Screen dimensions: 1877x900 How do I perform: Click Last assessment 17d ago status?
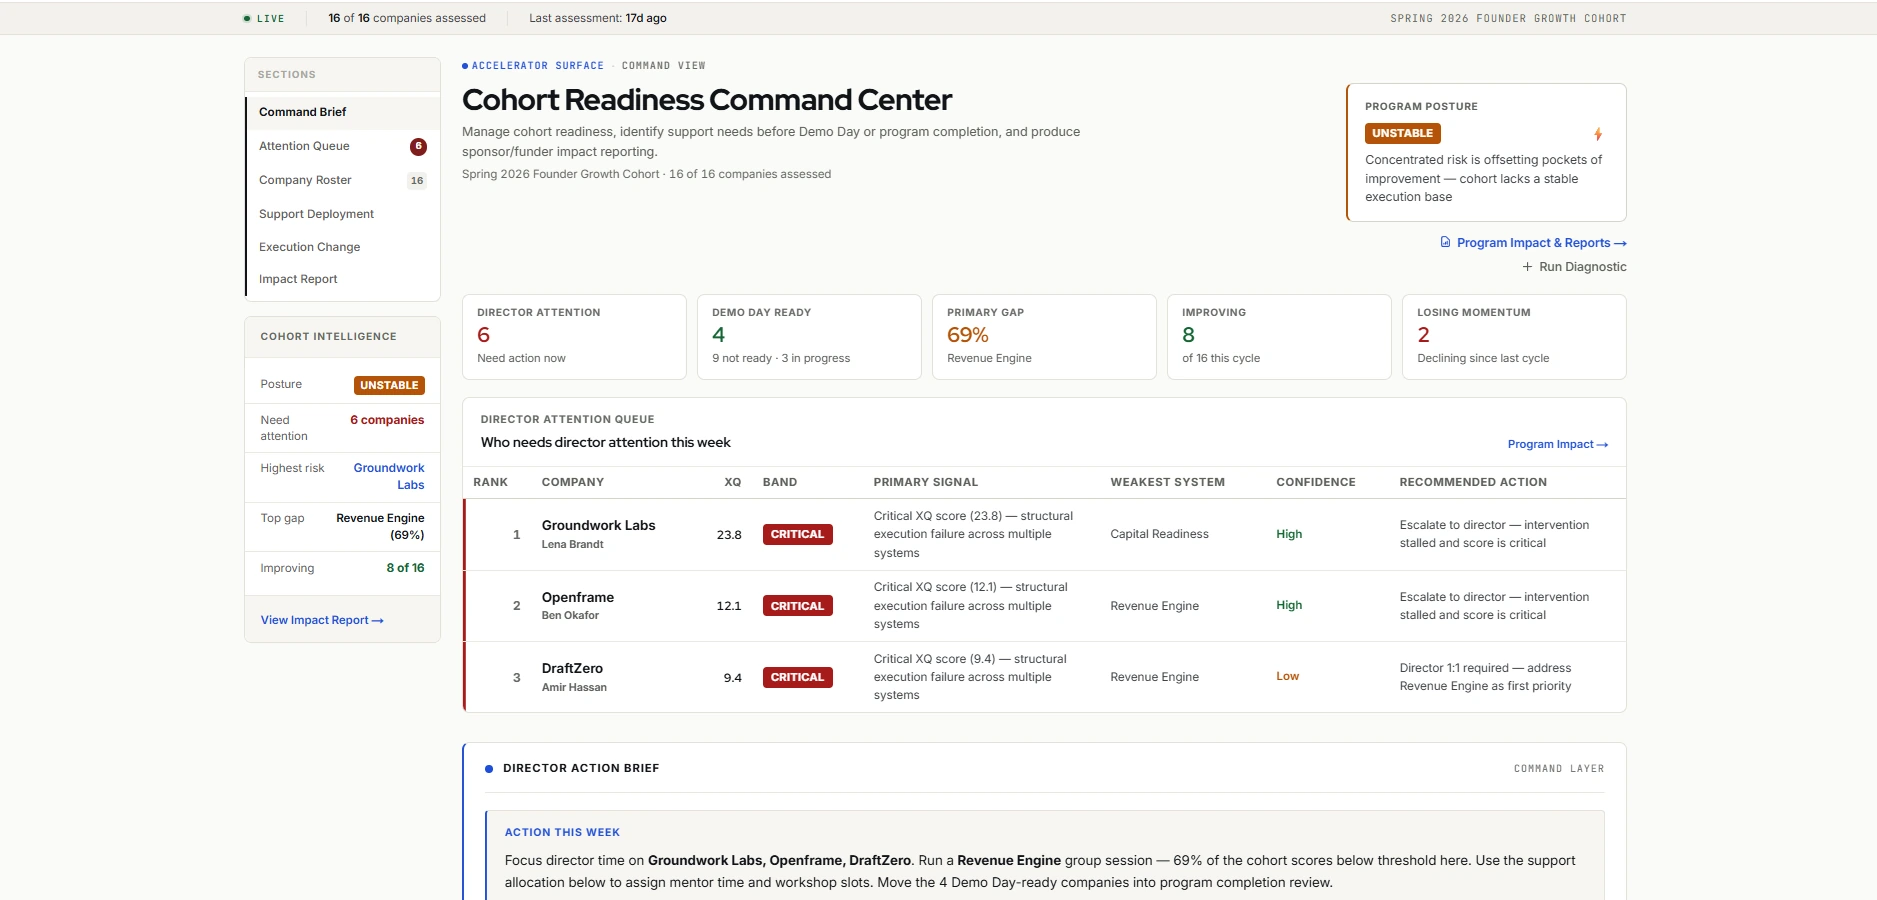coord(598,18)
